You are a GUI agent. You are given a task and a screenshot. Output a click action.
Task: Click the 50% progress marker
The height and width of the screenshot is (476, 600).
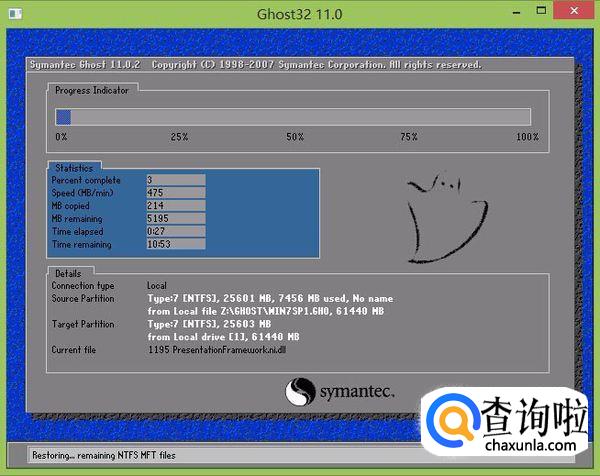coord(295,137)
